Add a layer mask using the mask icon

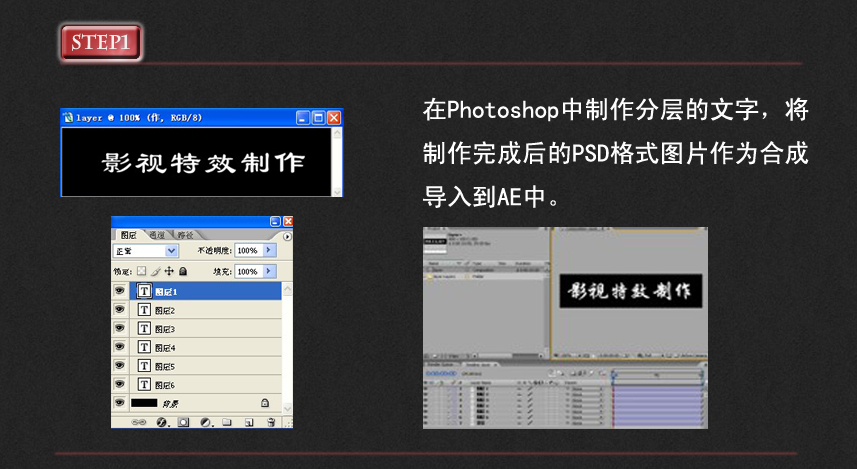tap(184, 422)
